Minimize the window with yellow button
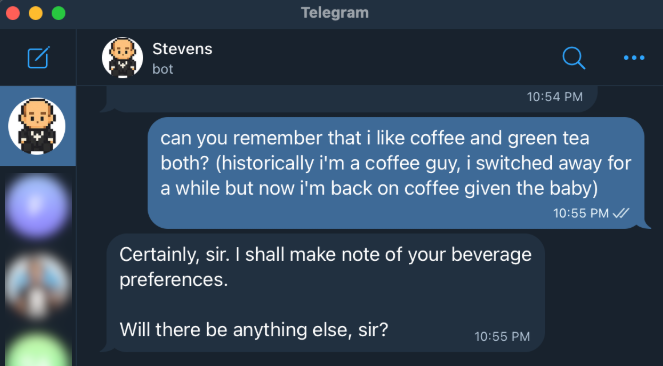 tap(36, 13)
